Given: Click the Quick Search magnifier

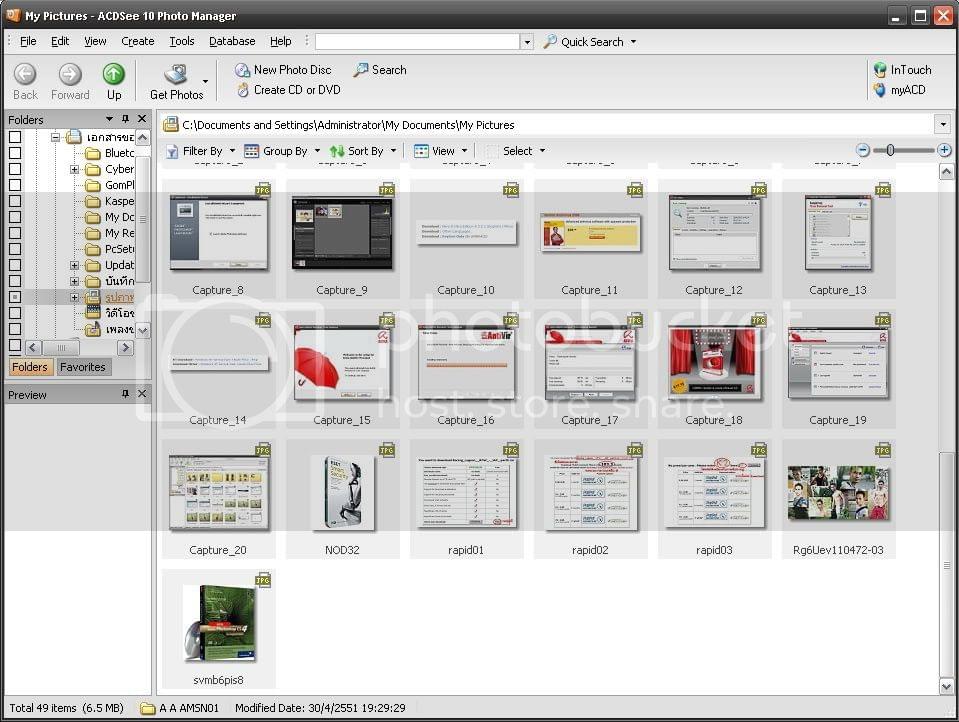Looking at the screenshot, I should pos(550,42).
